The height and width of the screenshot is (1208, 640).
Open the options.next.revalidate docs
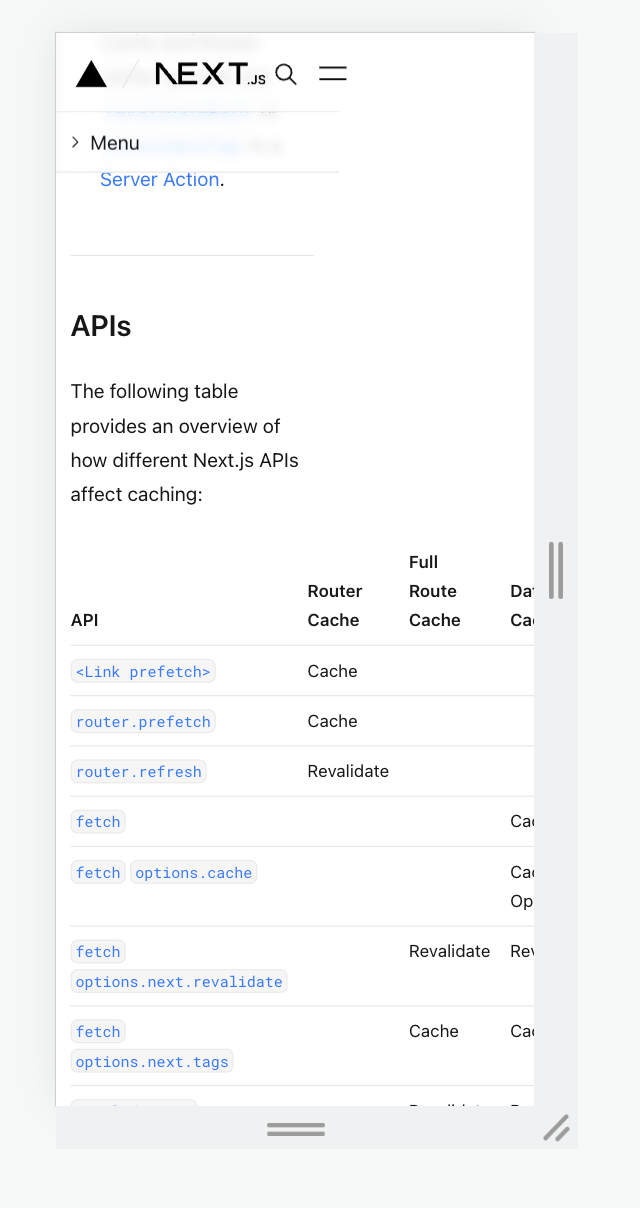tap(178, 981)
